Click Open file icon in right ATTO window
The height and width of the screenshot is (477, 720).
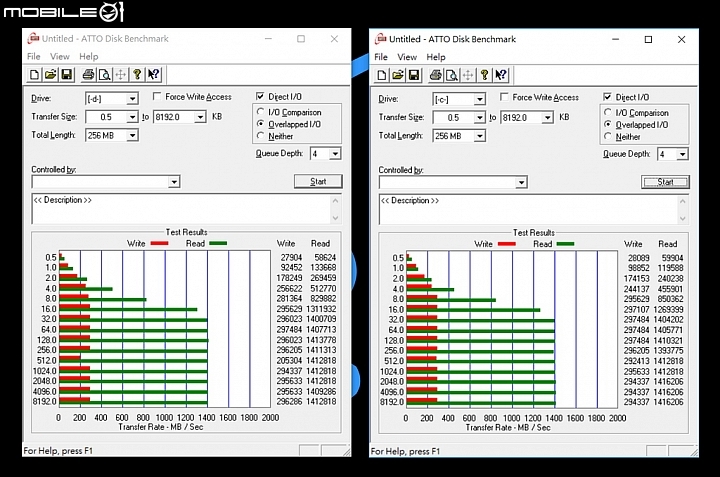pos(398,75)
